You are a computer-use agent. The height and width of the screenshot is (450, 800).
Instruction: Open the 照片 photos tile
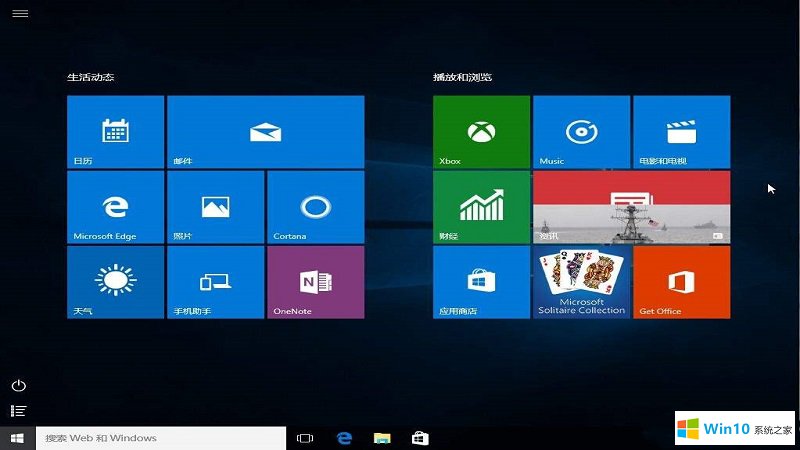pos(215,207)
